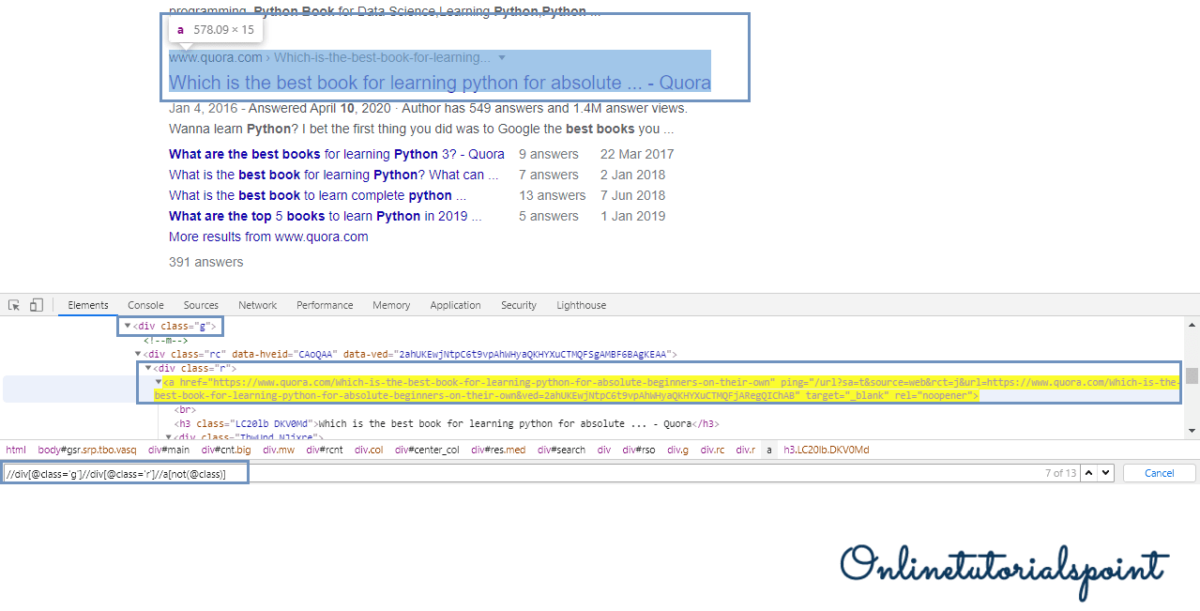Viewport: 1200px width, 611px height.
Task: Open the Lighthouse tab
Action: coord(581,305)
